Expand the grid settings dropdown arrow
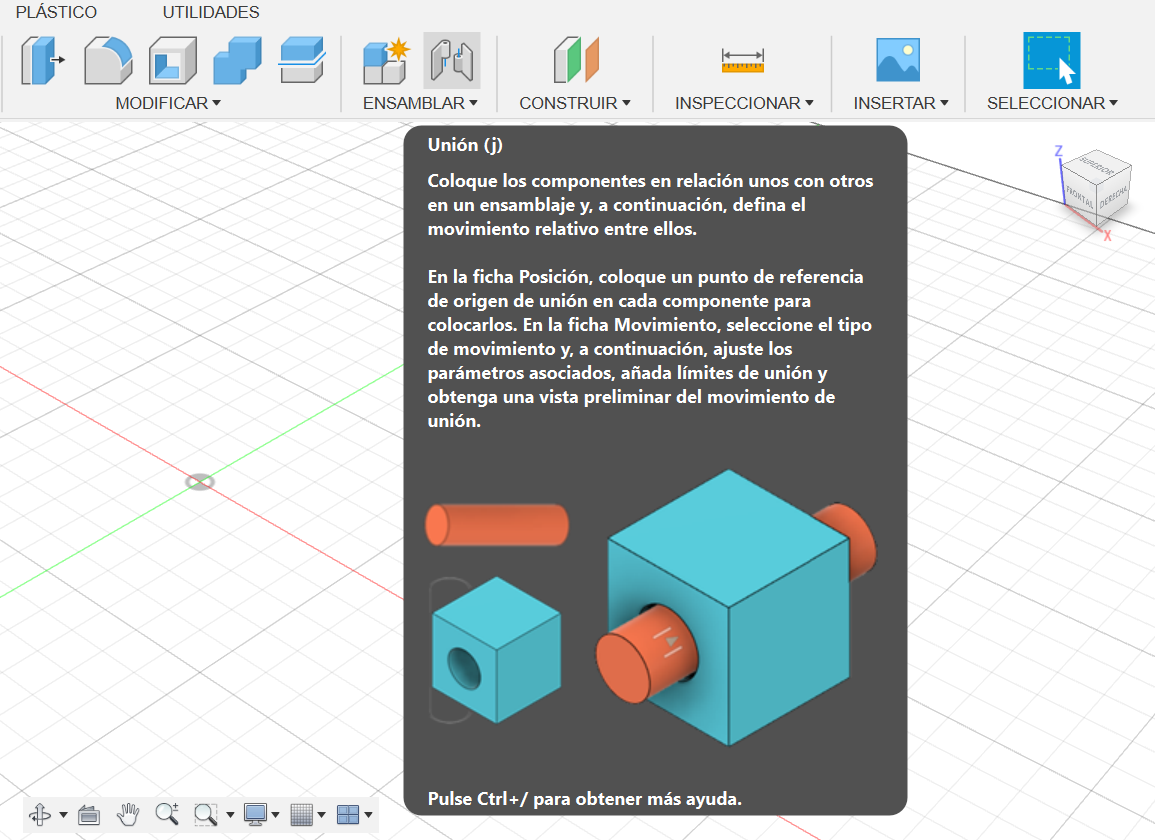 [x=322, y=815]
